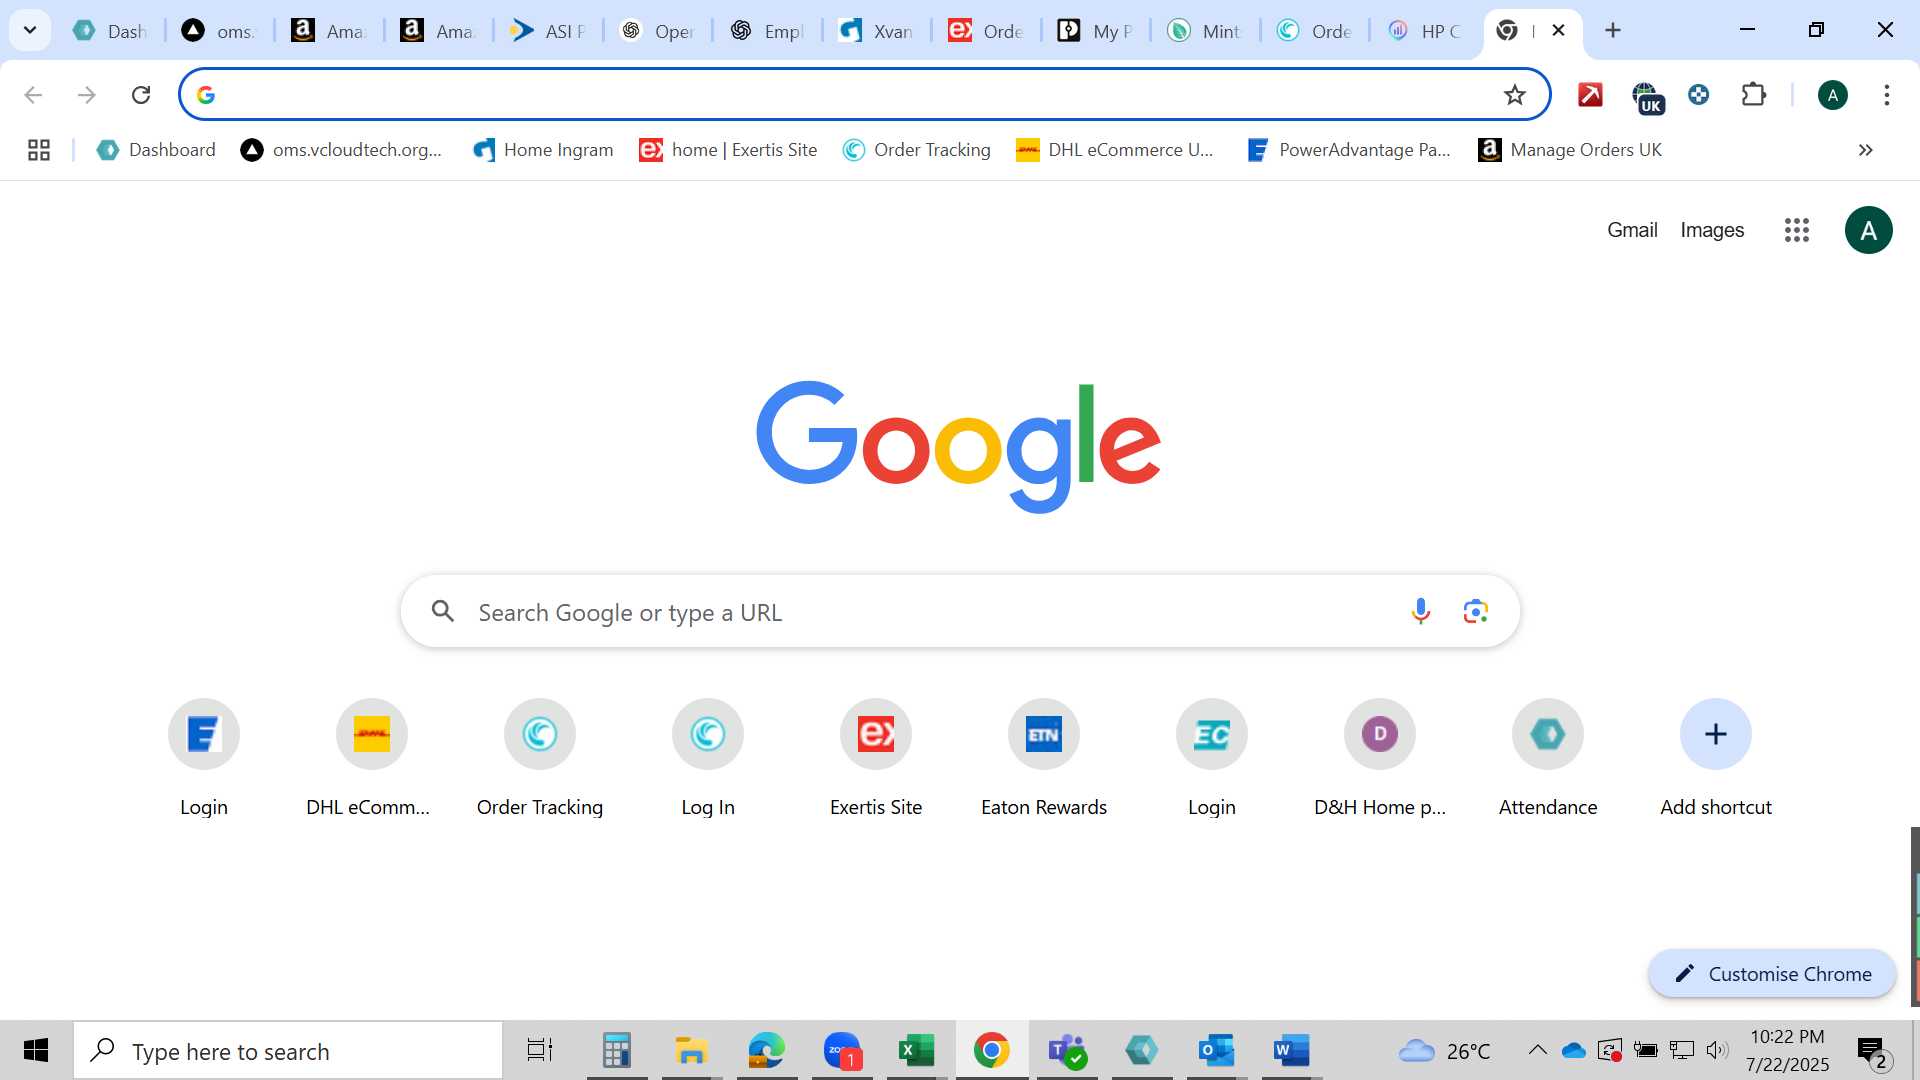
Task: Open the UK globe extension icon
Action: [1647, 97]
